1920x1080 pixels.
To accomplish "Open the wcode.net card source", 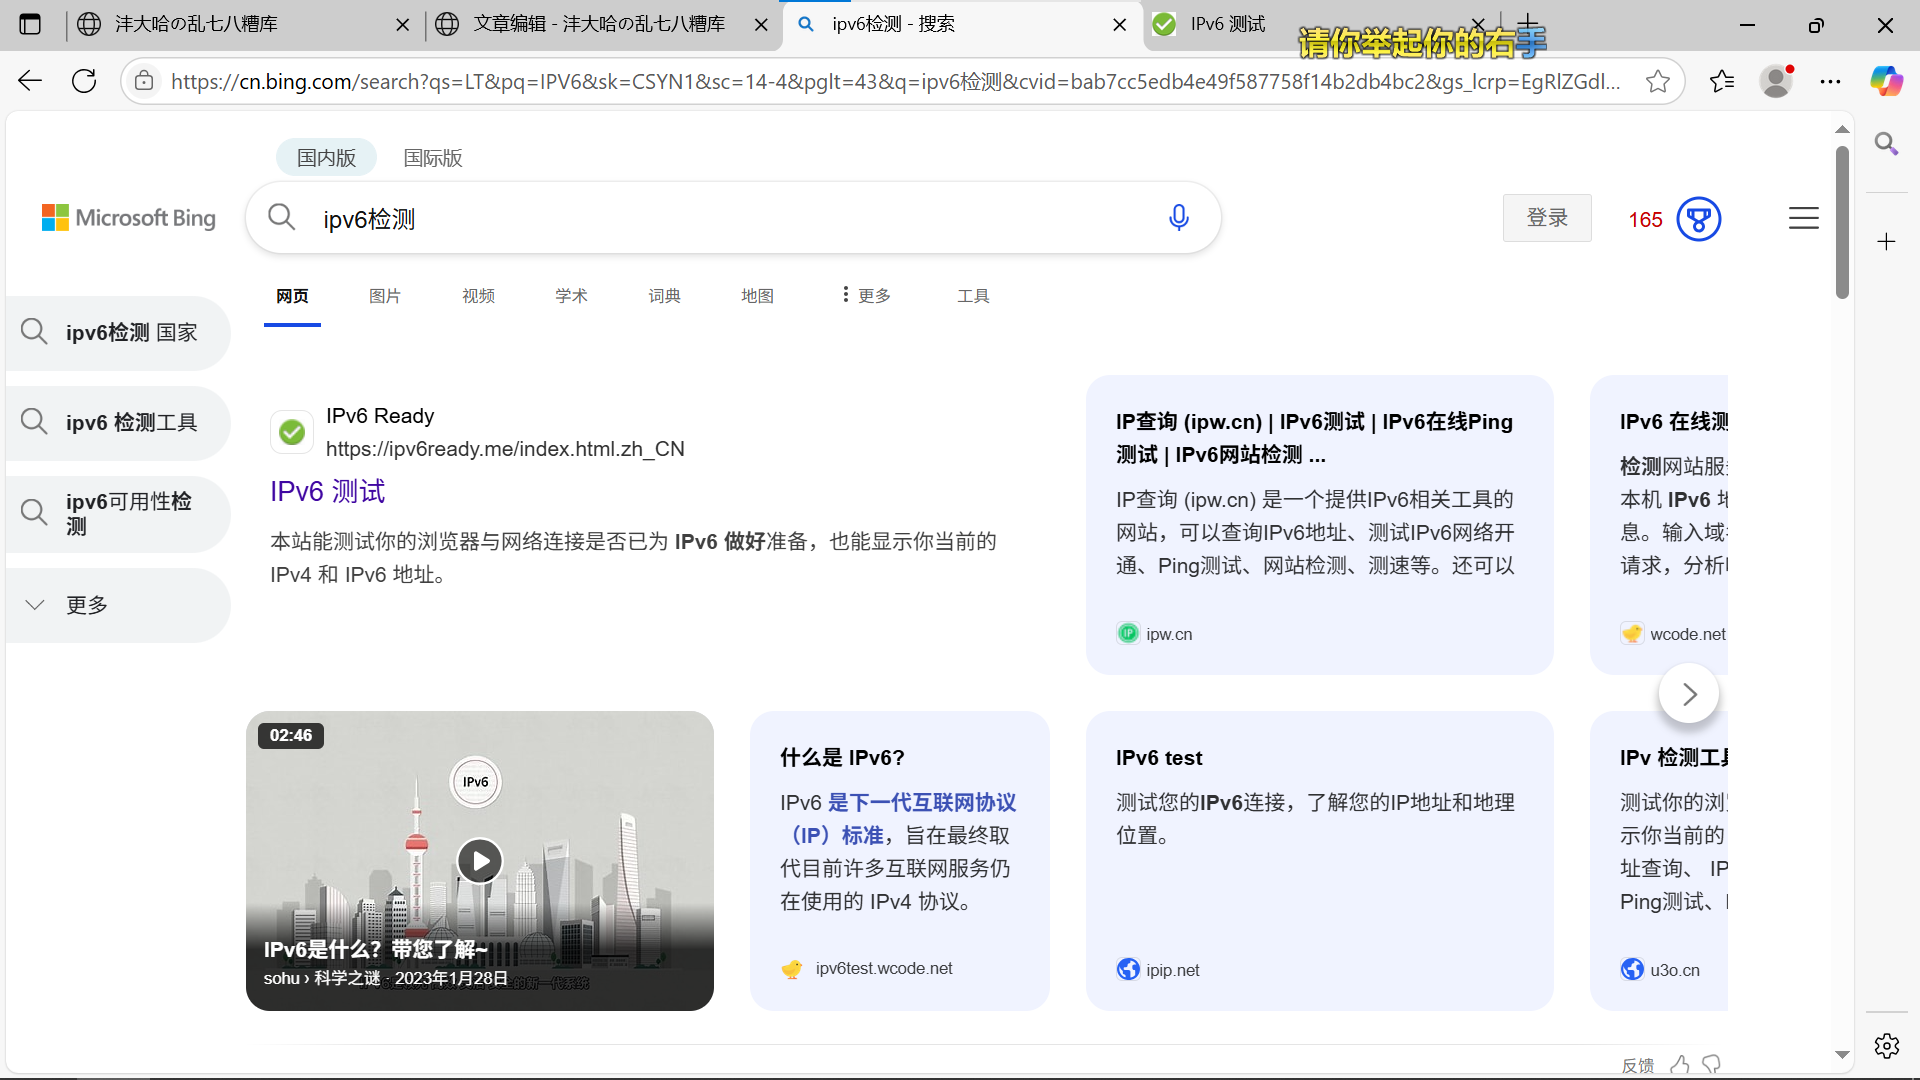I will 1687,634.
